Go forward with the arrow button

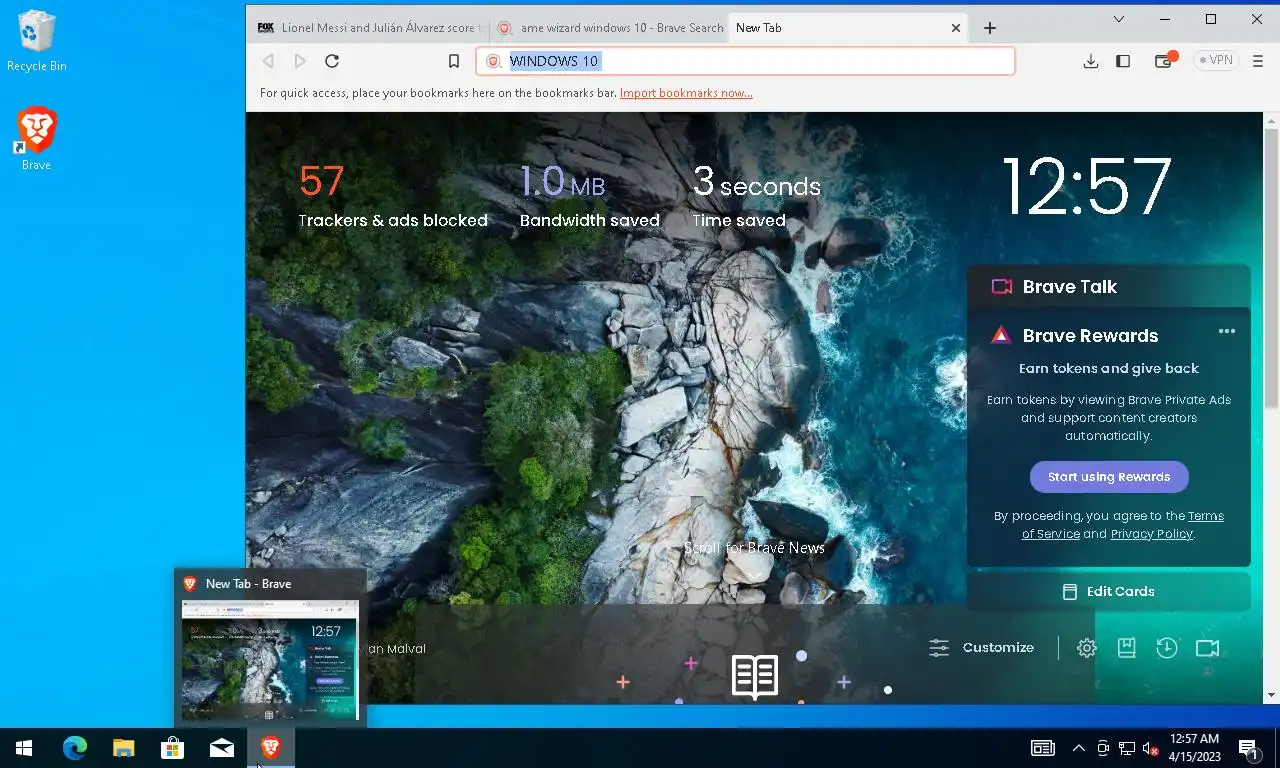coord(300,61)
